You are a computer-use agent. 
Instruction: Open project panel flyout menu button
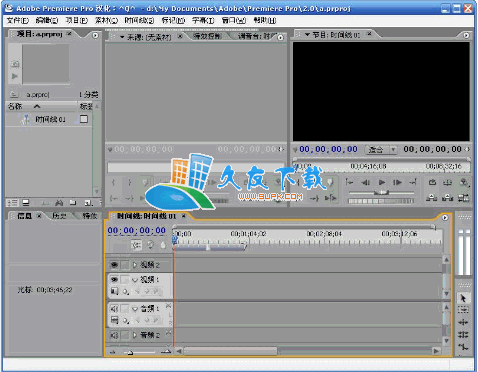[x=95, y=35]
